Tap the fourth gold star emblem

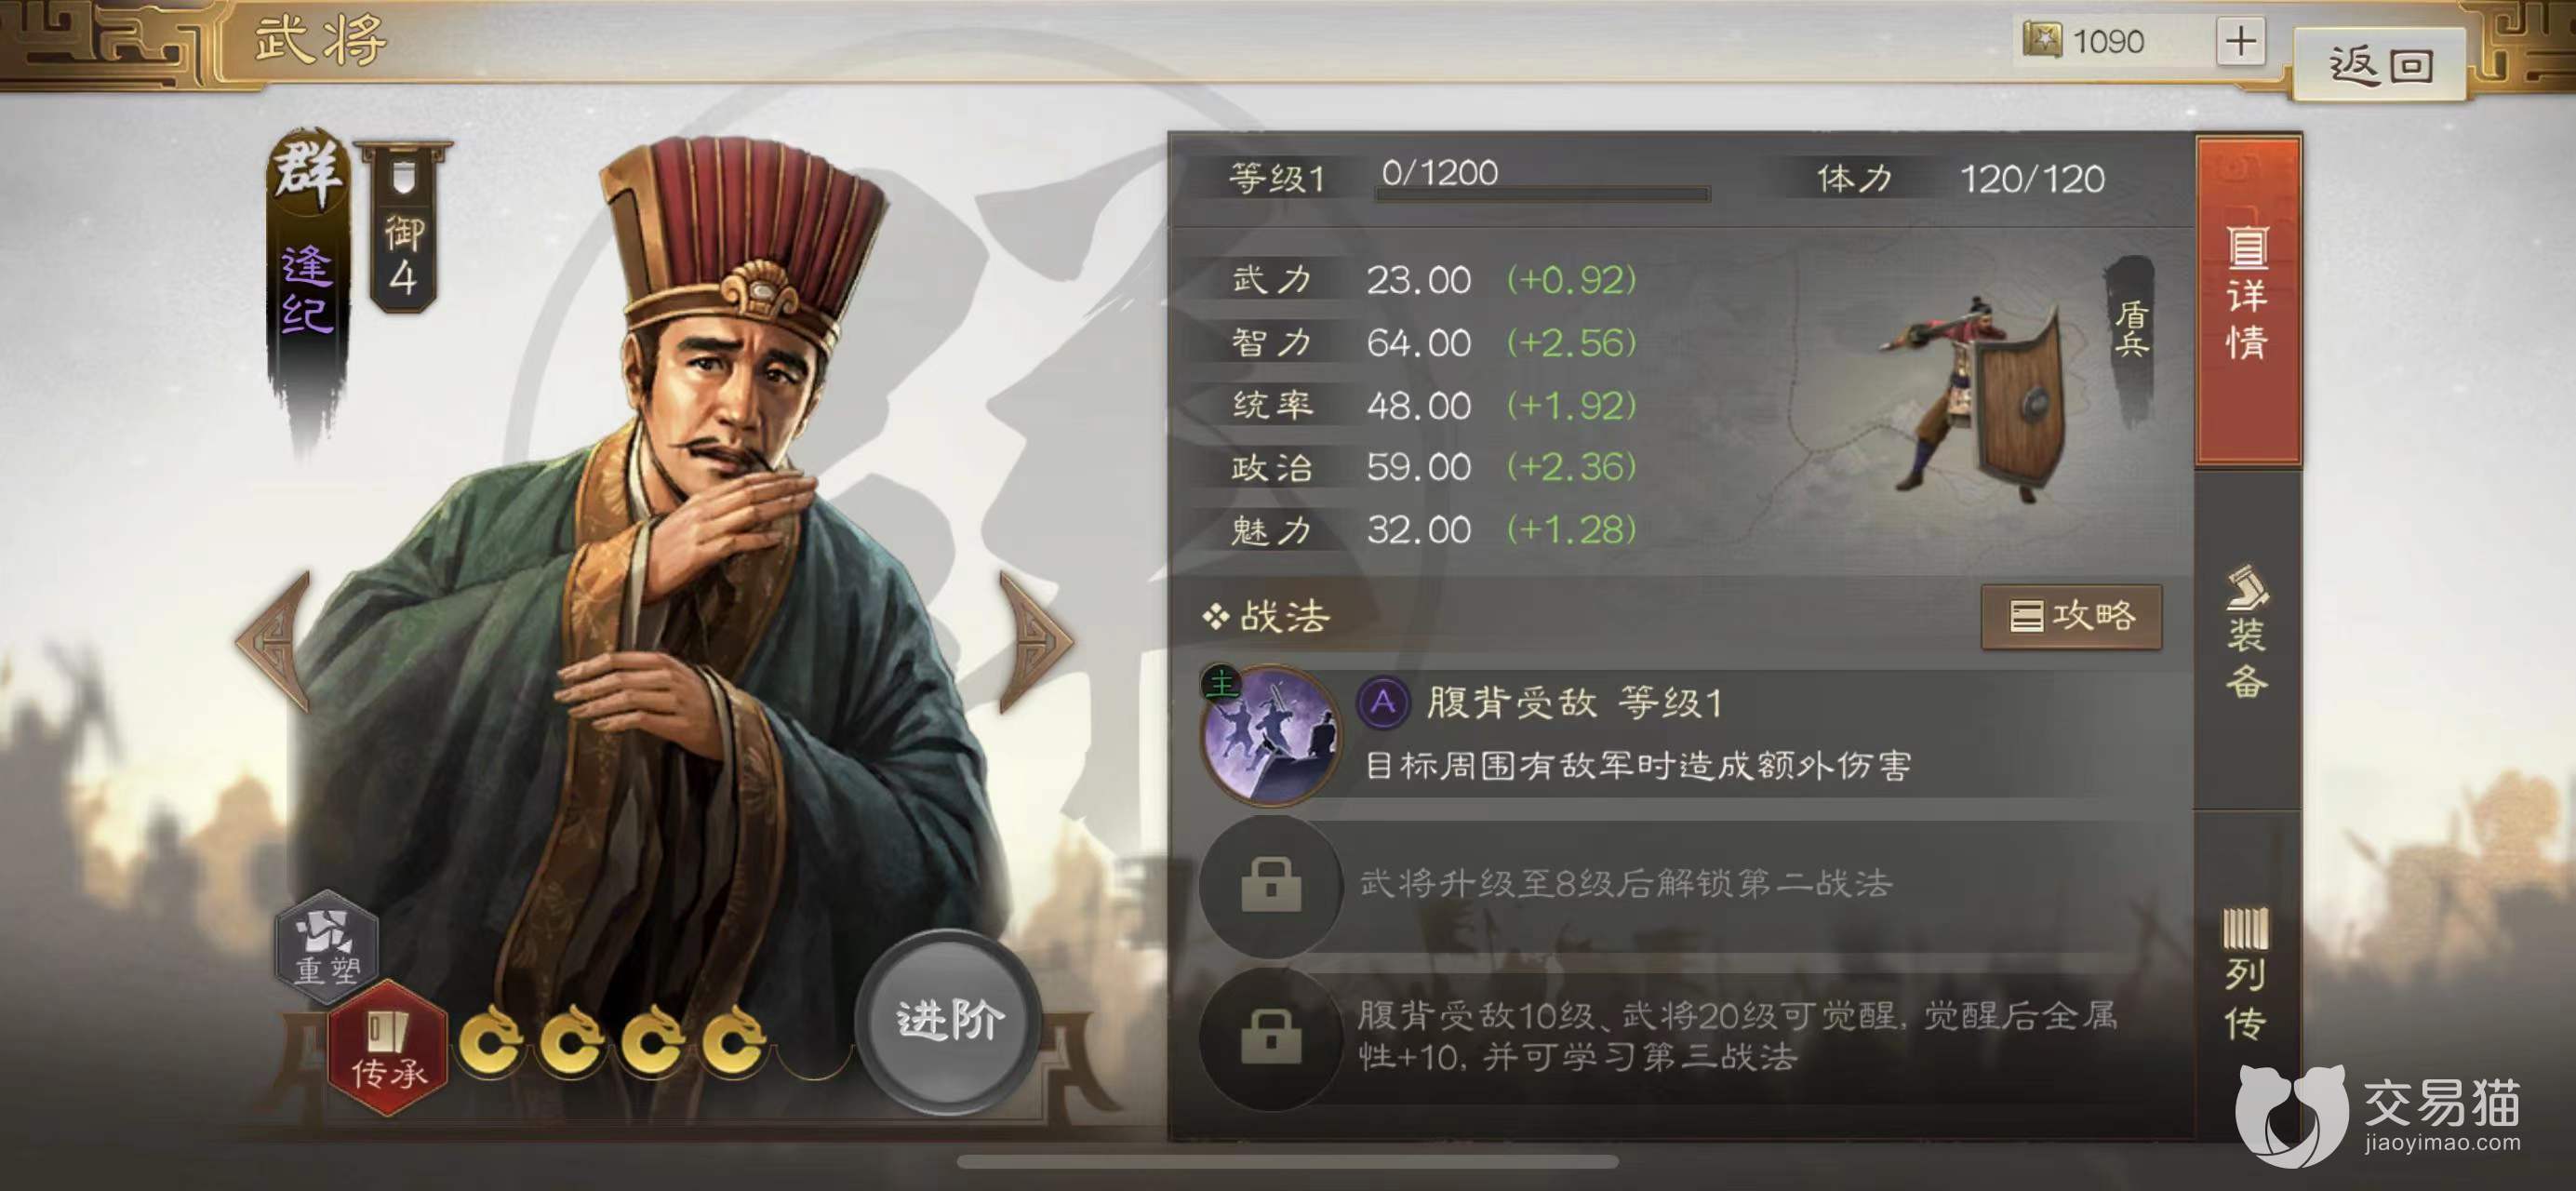733,1041
